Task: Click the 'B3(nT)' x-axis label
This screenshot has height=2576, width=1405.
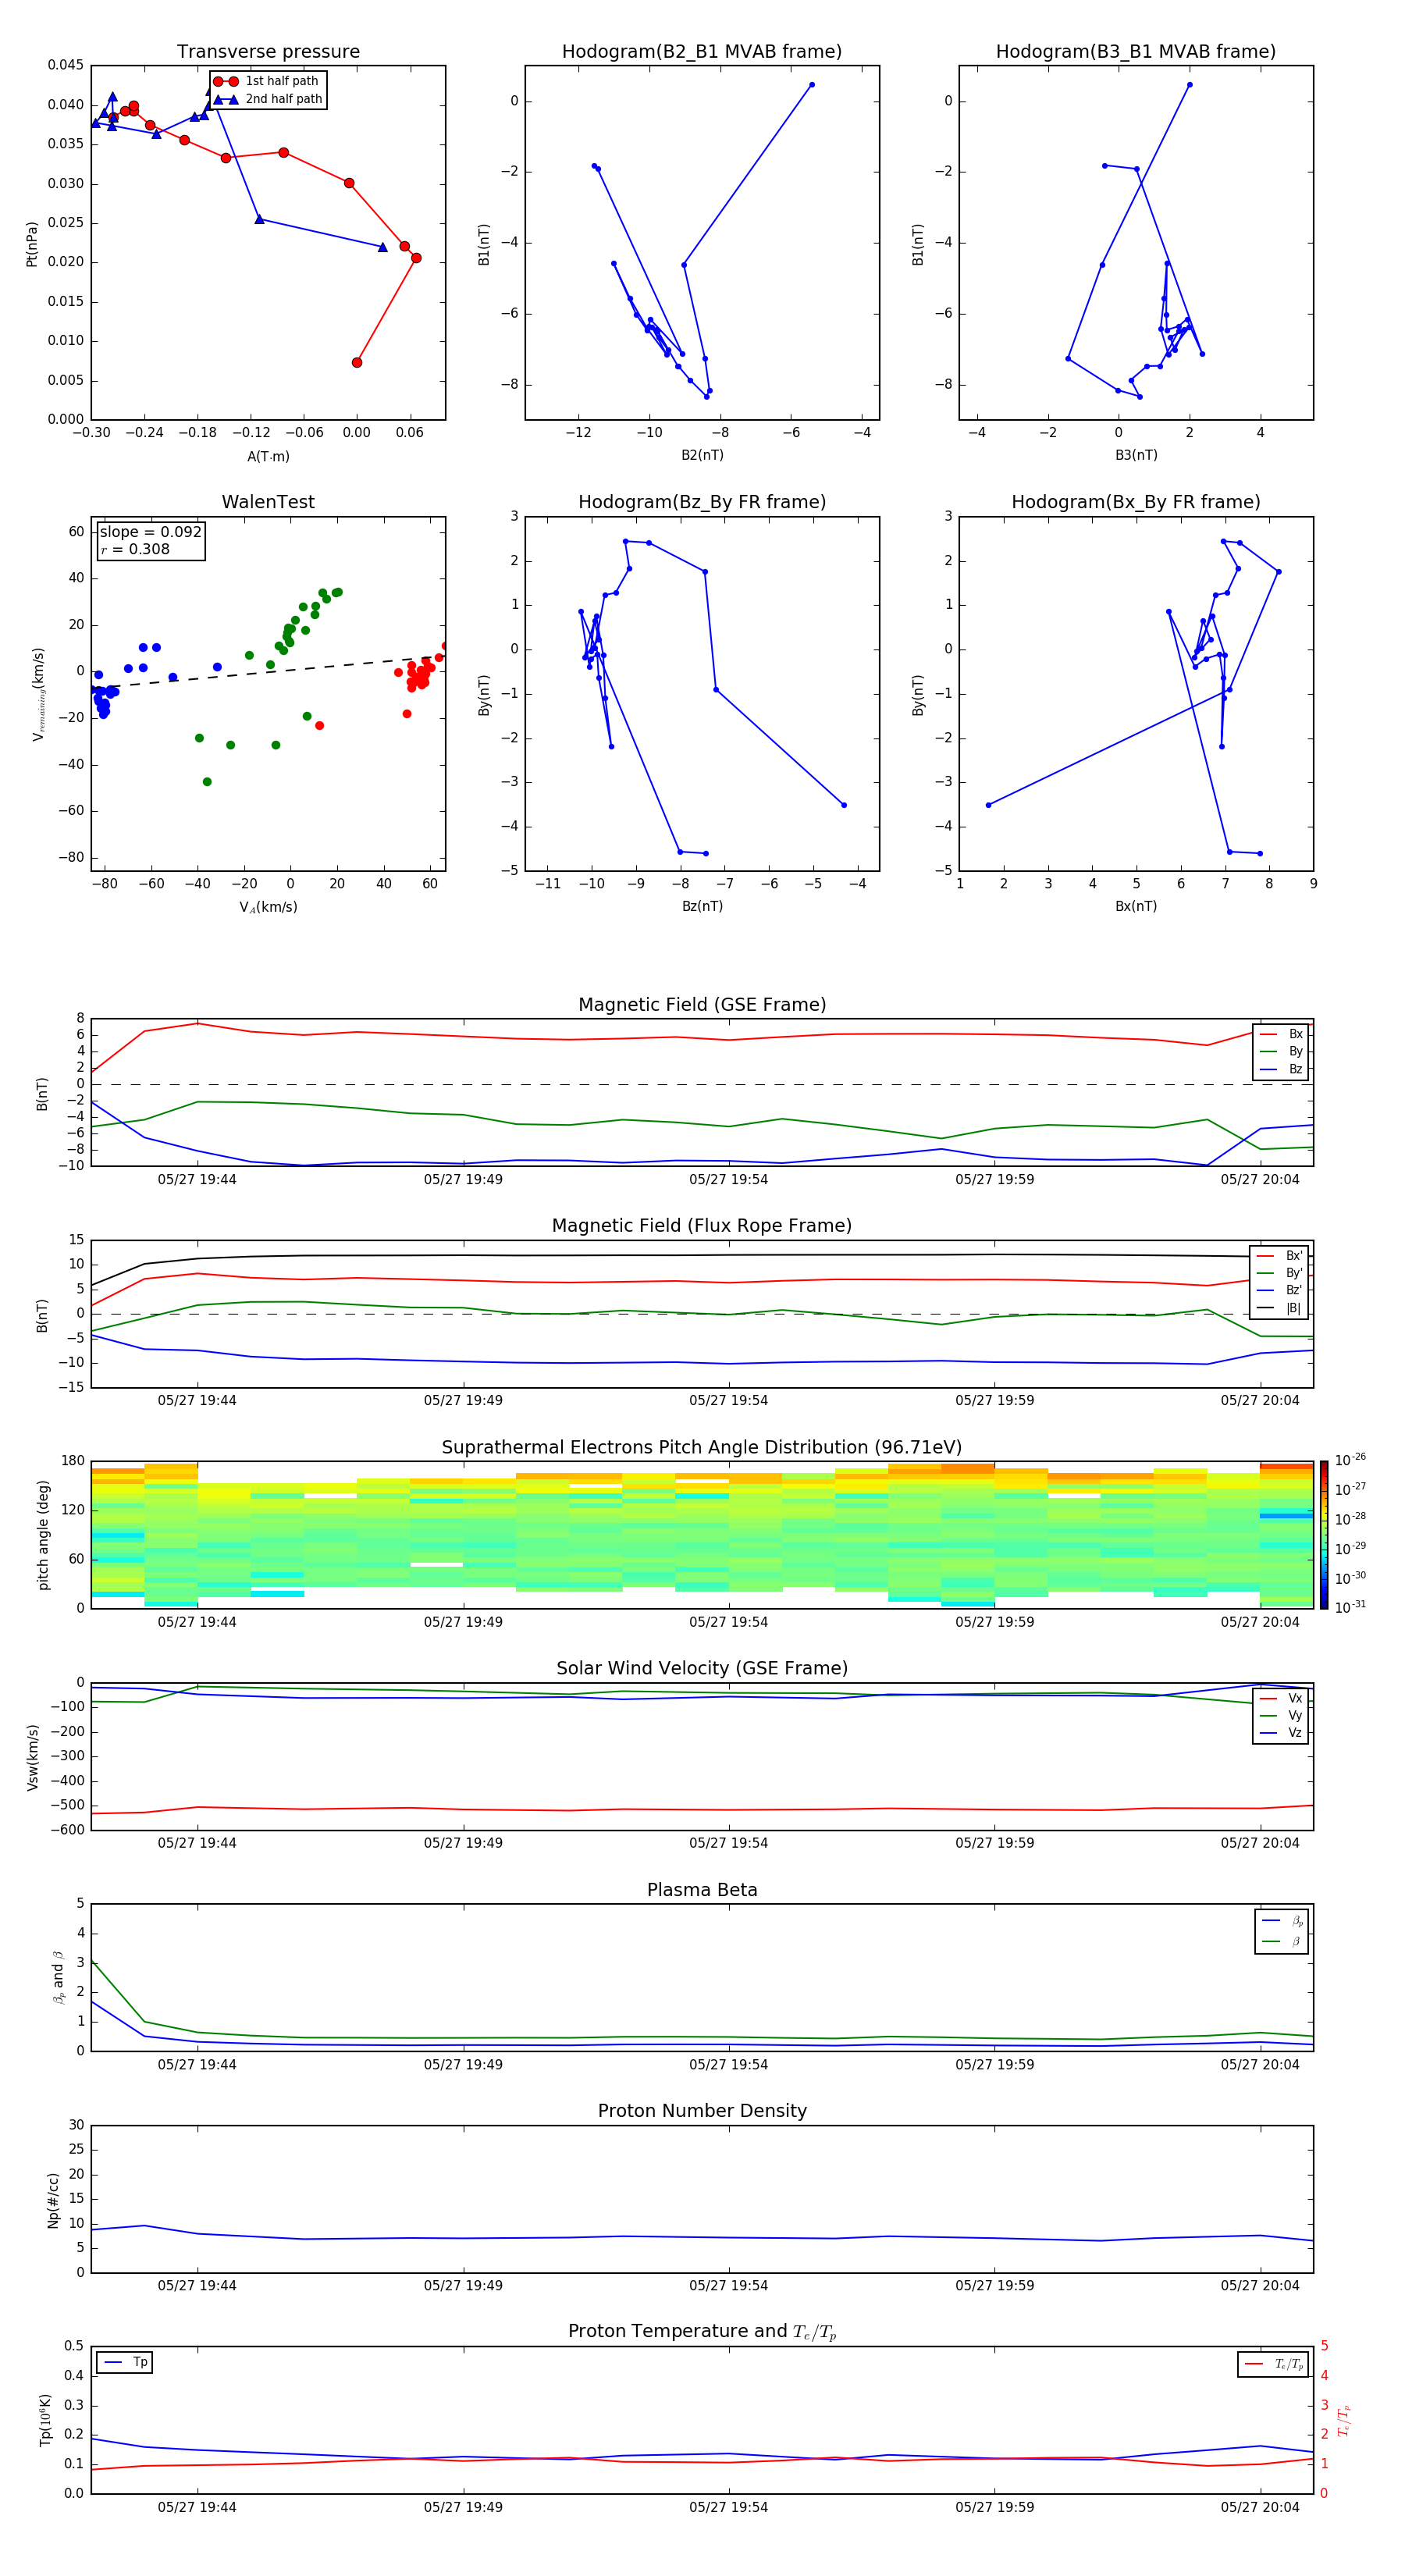Action: [x=1136, y=455]
